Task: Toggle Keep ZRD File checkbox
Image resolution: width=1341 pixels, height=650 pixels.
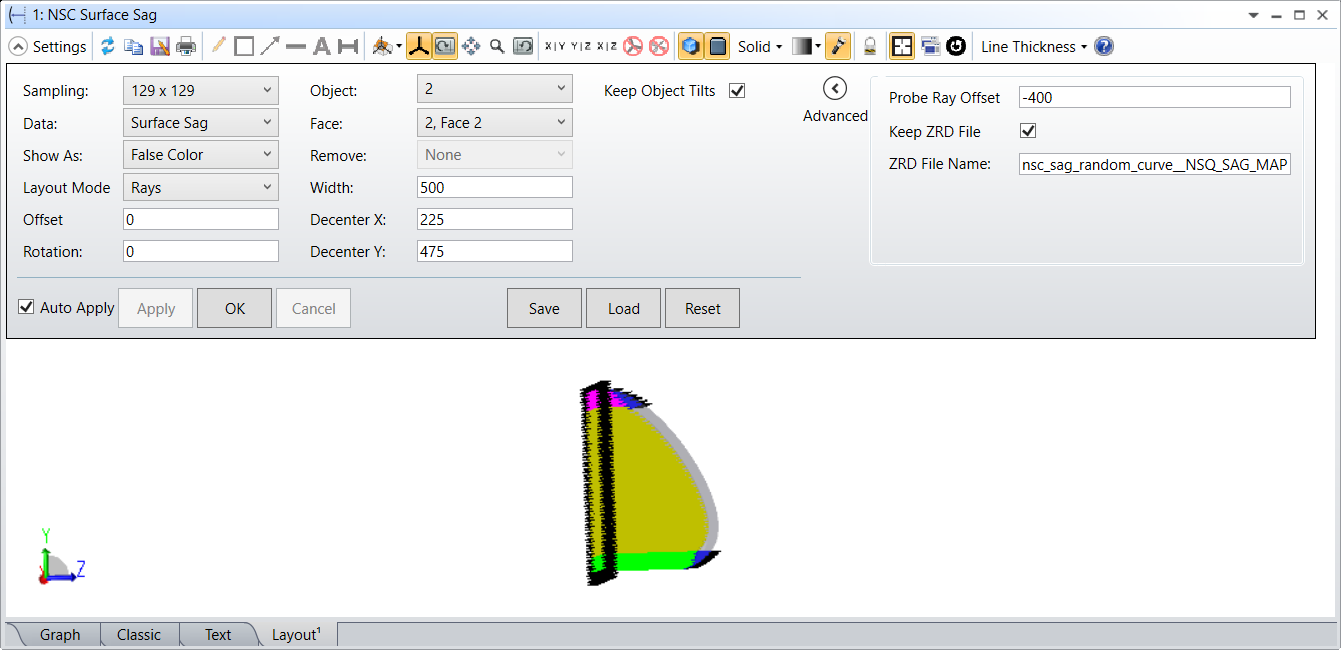Action: coord(1027,131)
